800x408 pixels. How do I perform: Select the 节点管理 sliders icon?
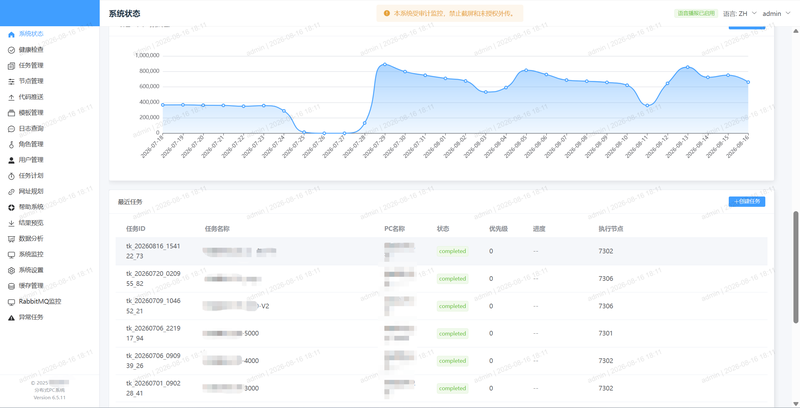11,82
